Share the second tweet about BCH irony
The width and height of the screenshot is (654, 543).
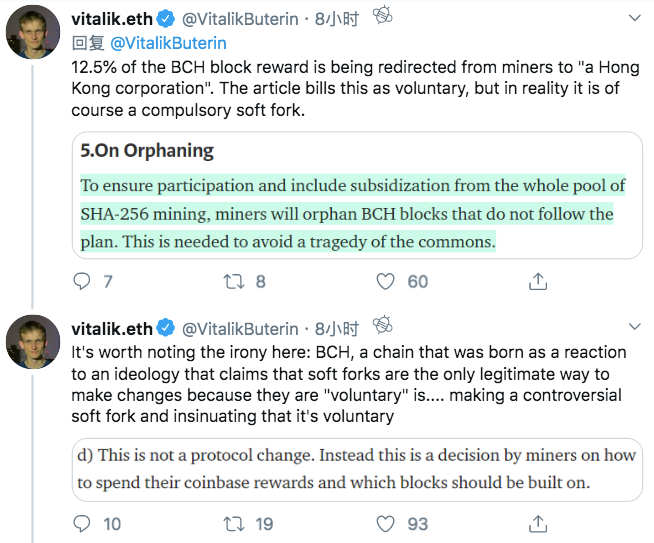[538, 524]
